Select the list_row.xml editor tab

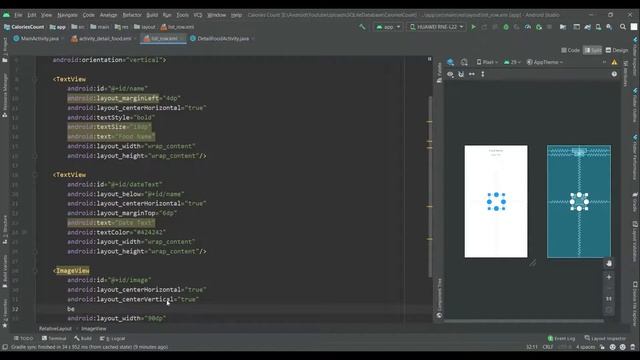[x=163, y=38]
